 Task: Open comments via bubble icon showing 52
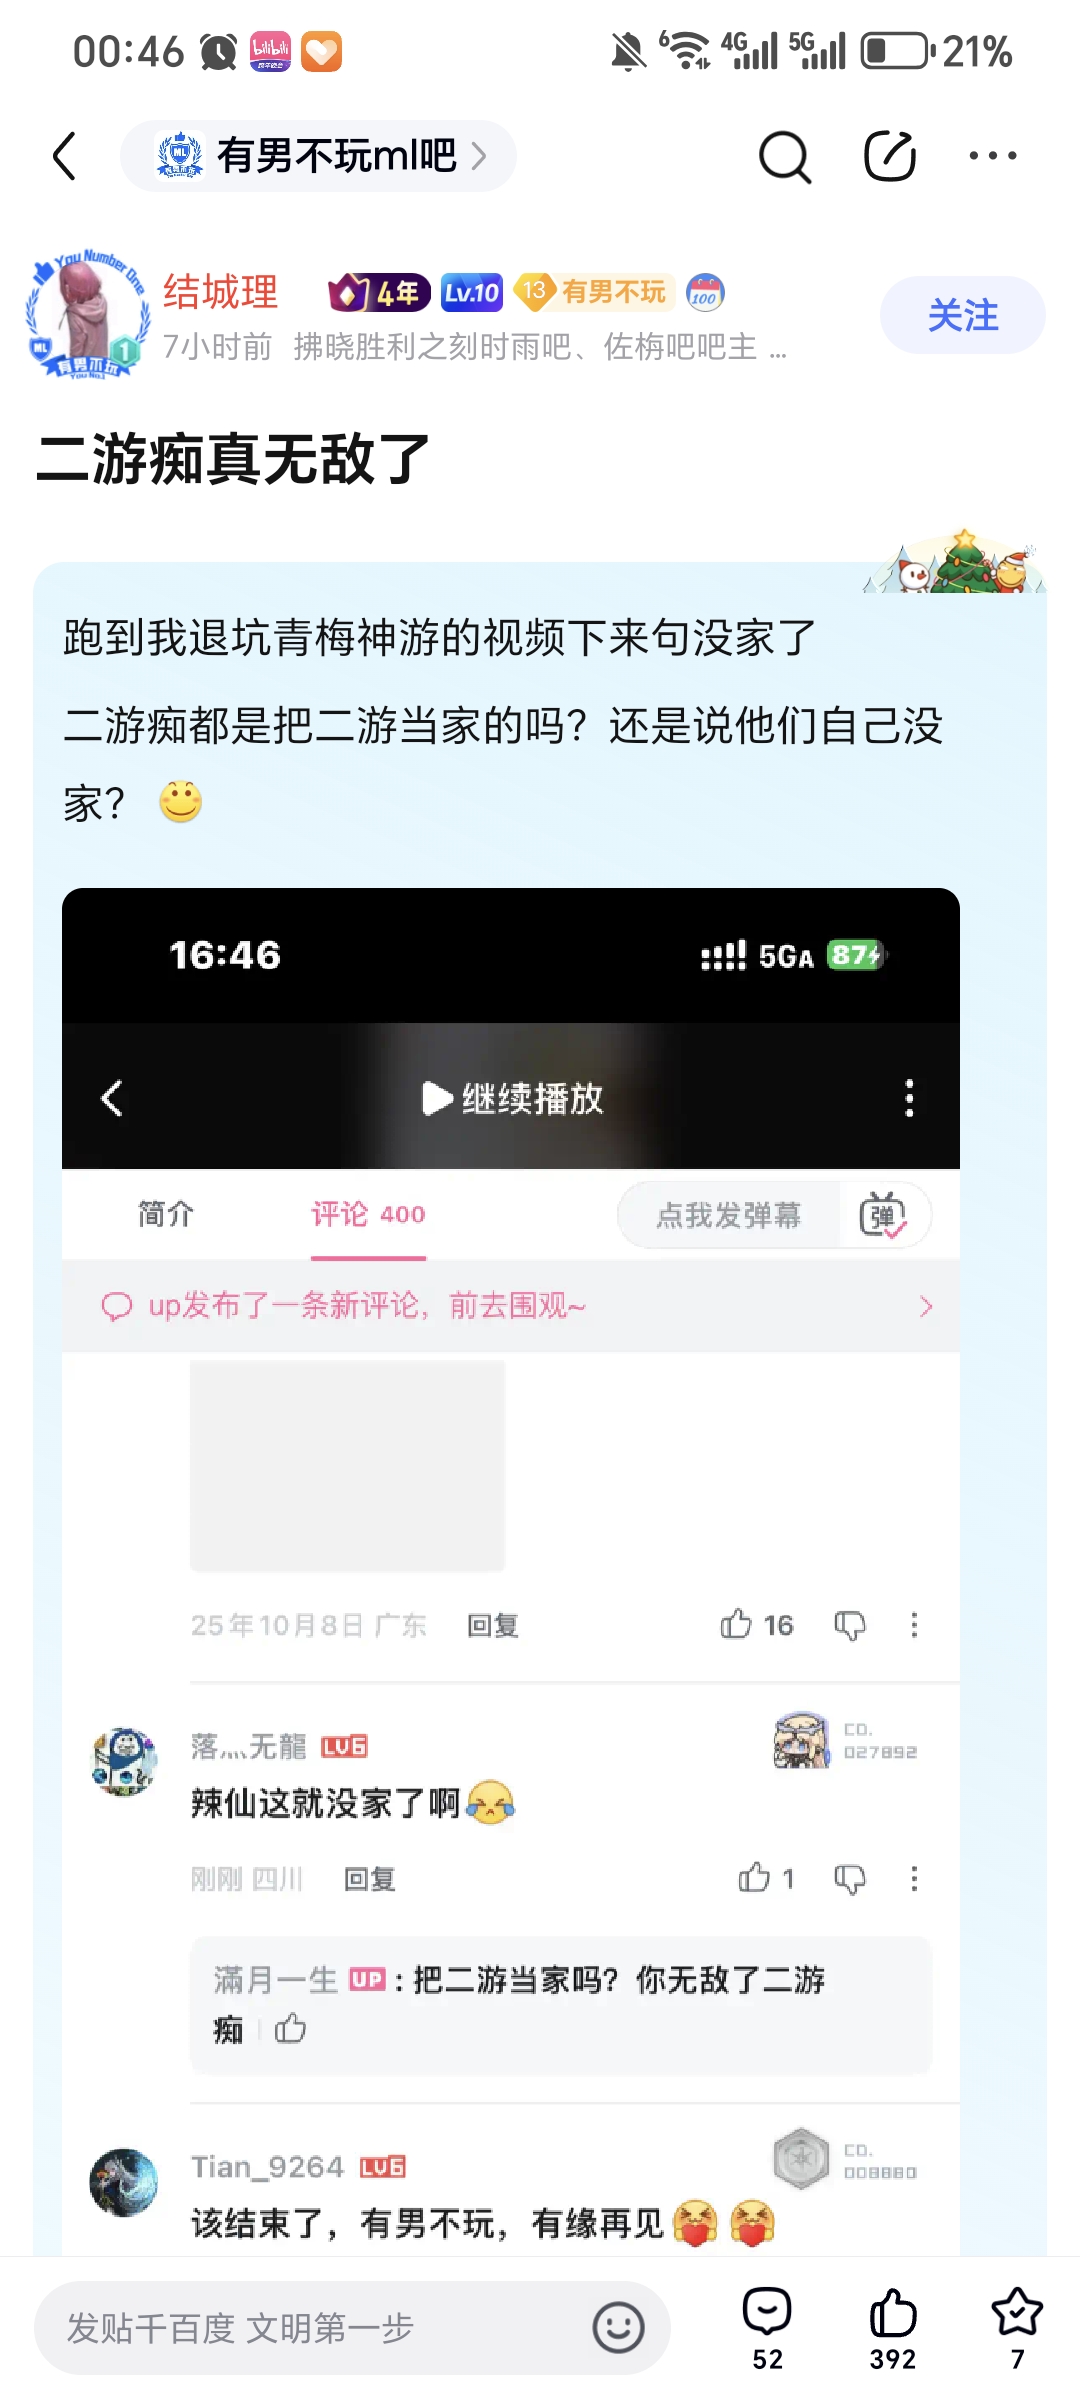tap(767, 2329)
